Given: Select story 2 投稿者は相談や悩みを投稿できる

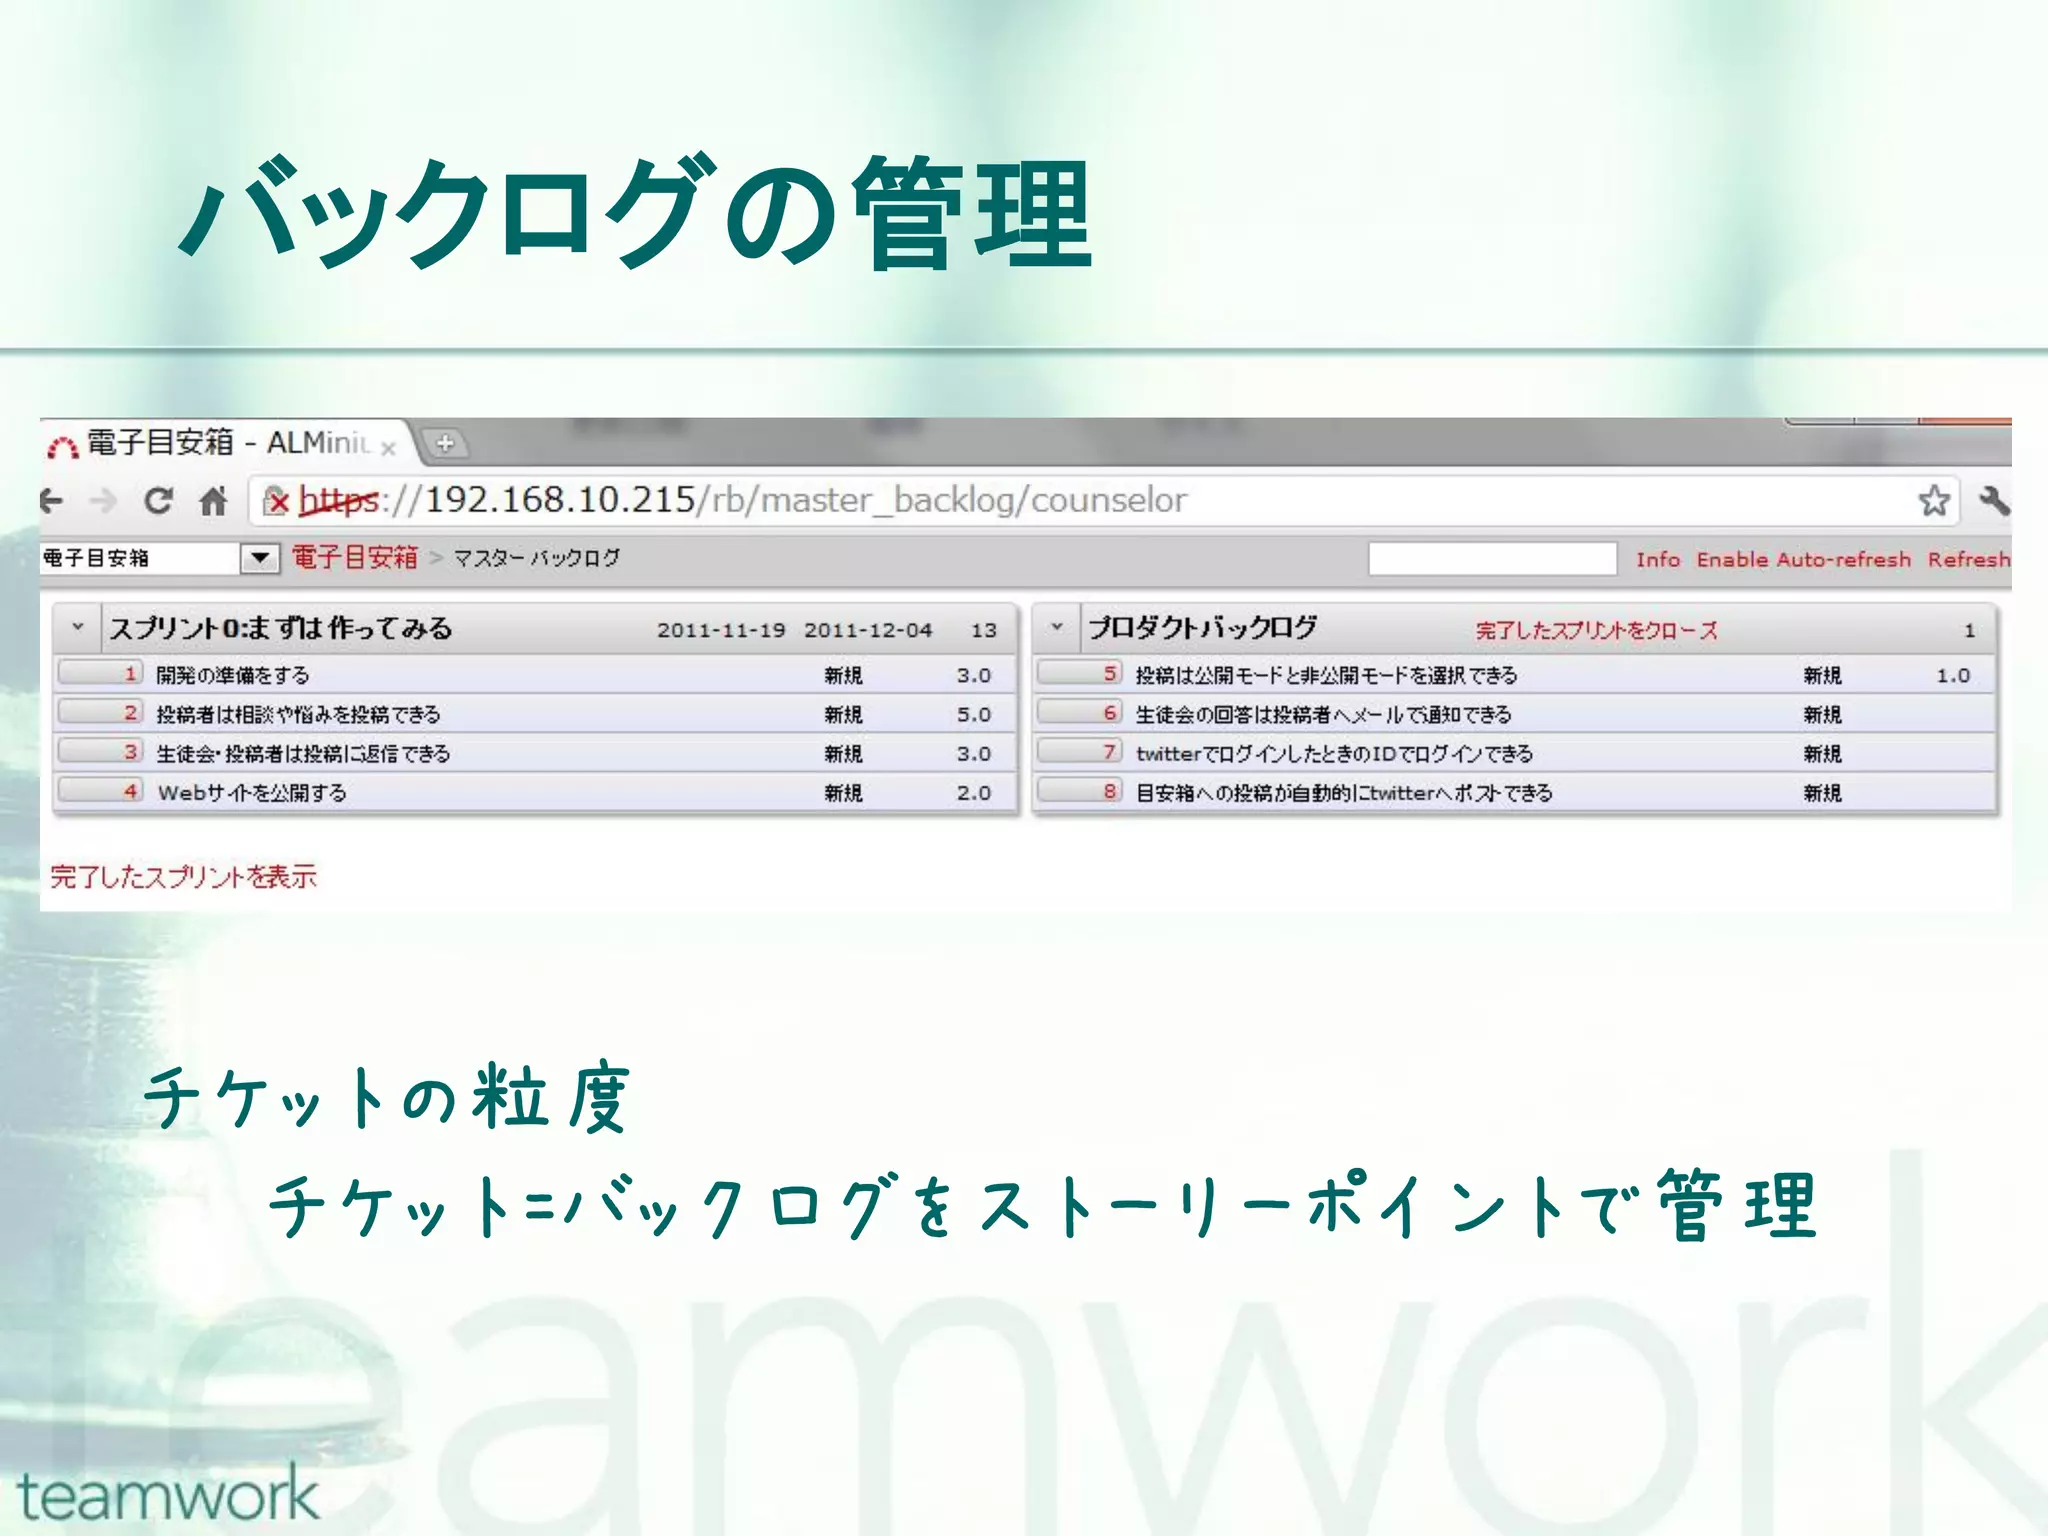Looking at the screenshot, I should point(298,714).
